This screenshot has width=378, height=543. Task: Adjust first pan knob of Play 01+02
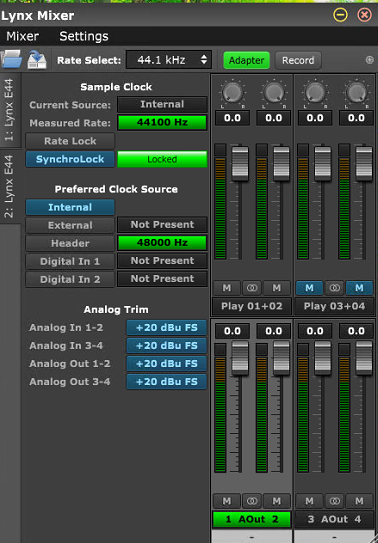(232, 92)
